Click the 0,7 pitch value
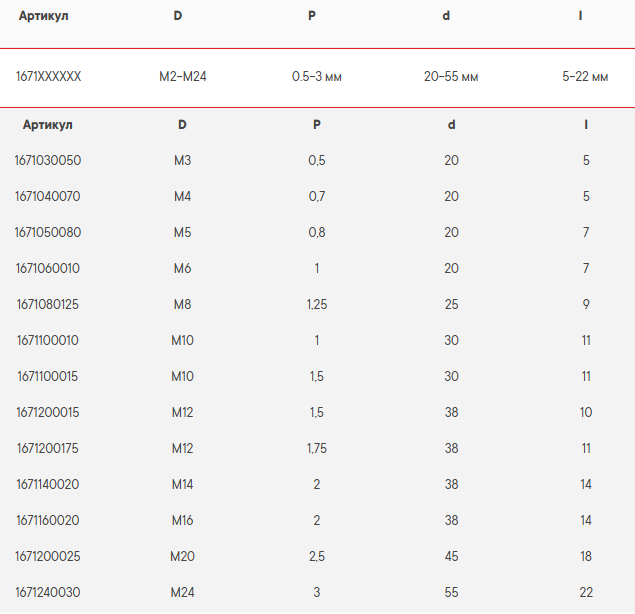 click(x=316, y=196)
